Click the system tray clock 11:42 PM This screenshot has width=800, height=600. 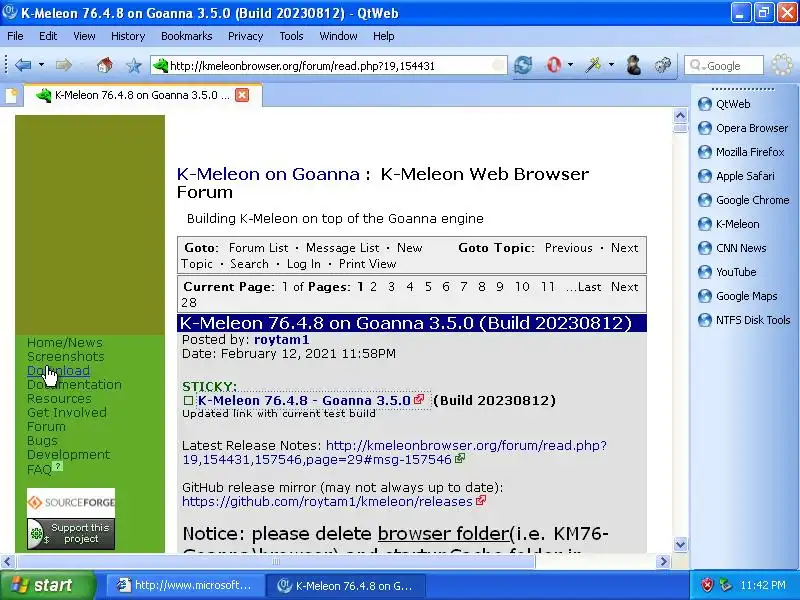tap(763, 585)
